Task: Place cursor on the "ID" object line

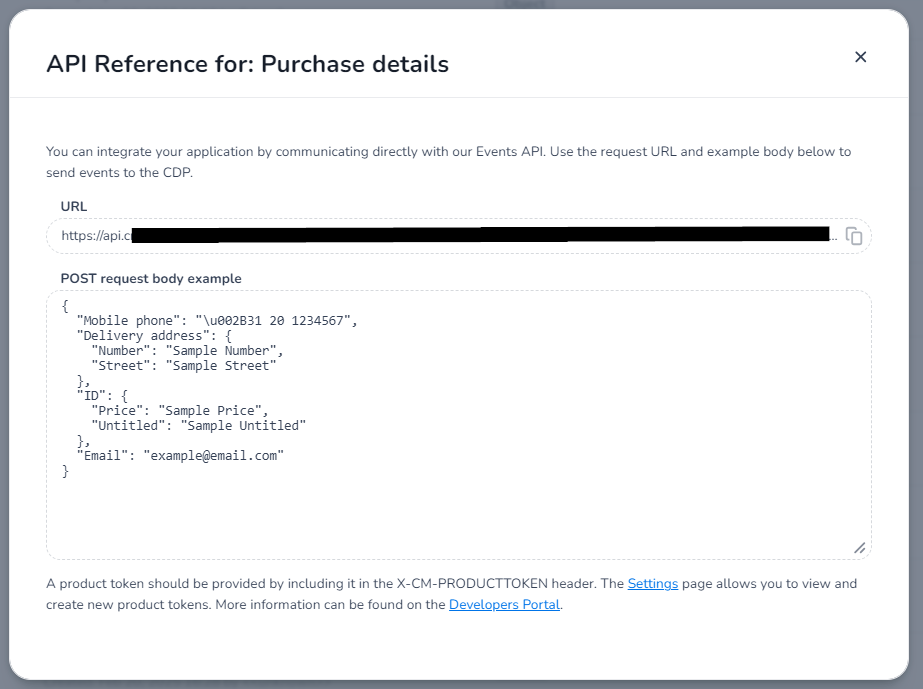Action: tap(102, 396)
